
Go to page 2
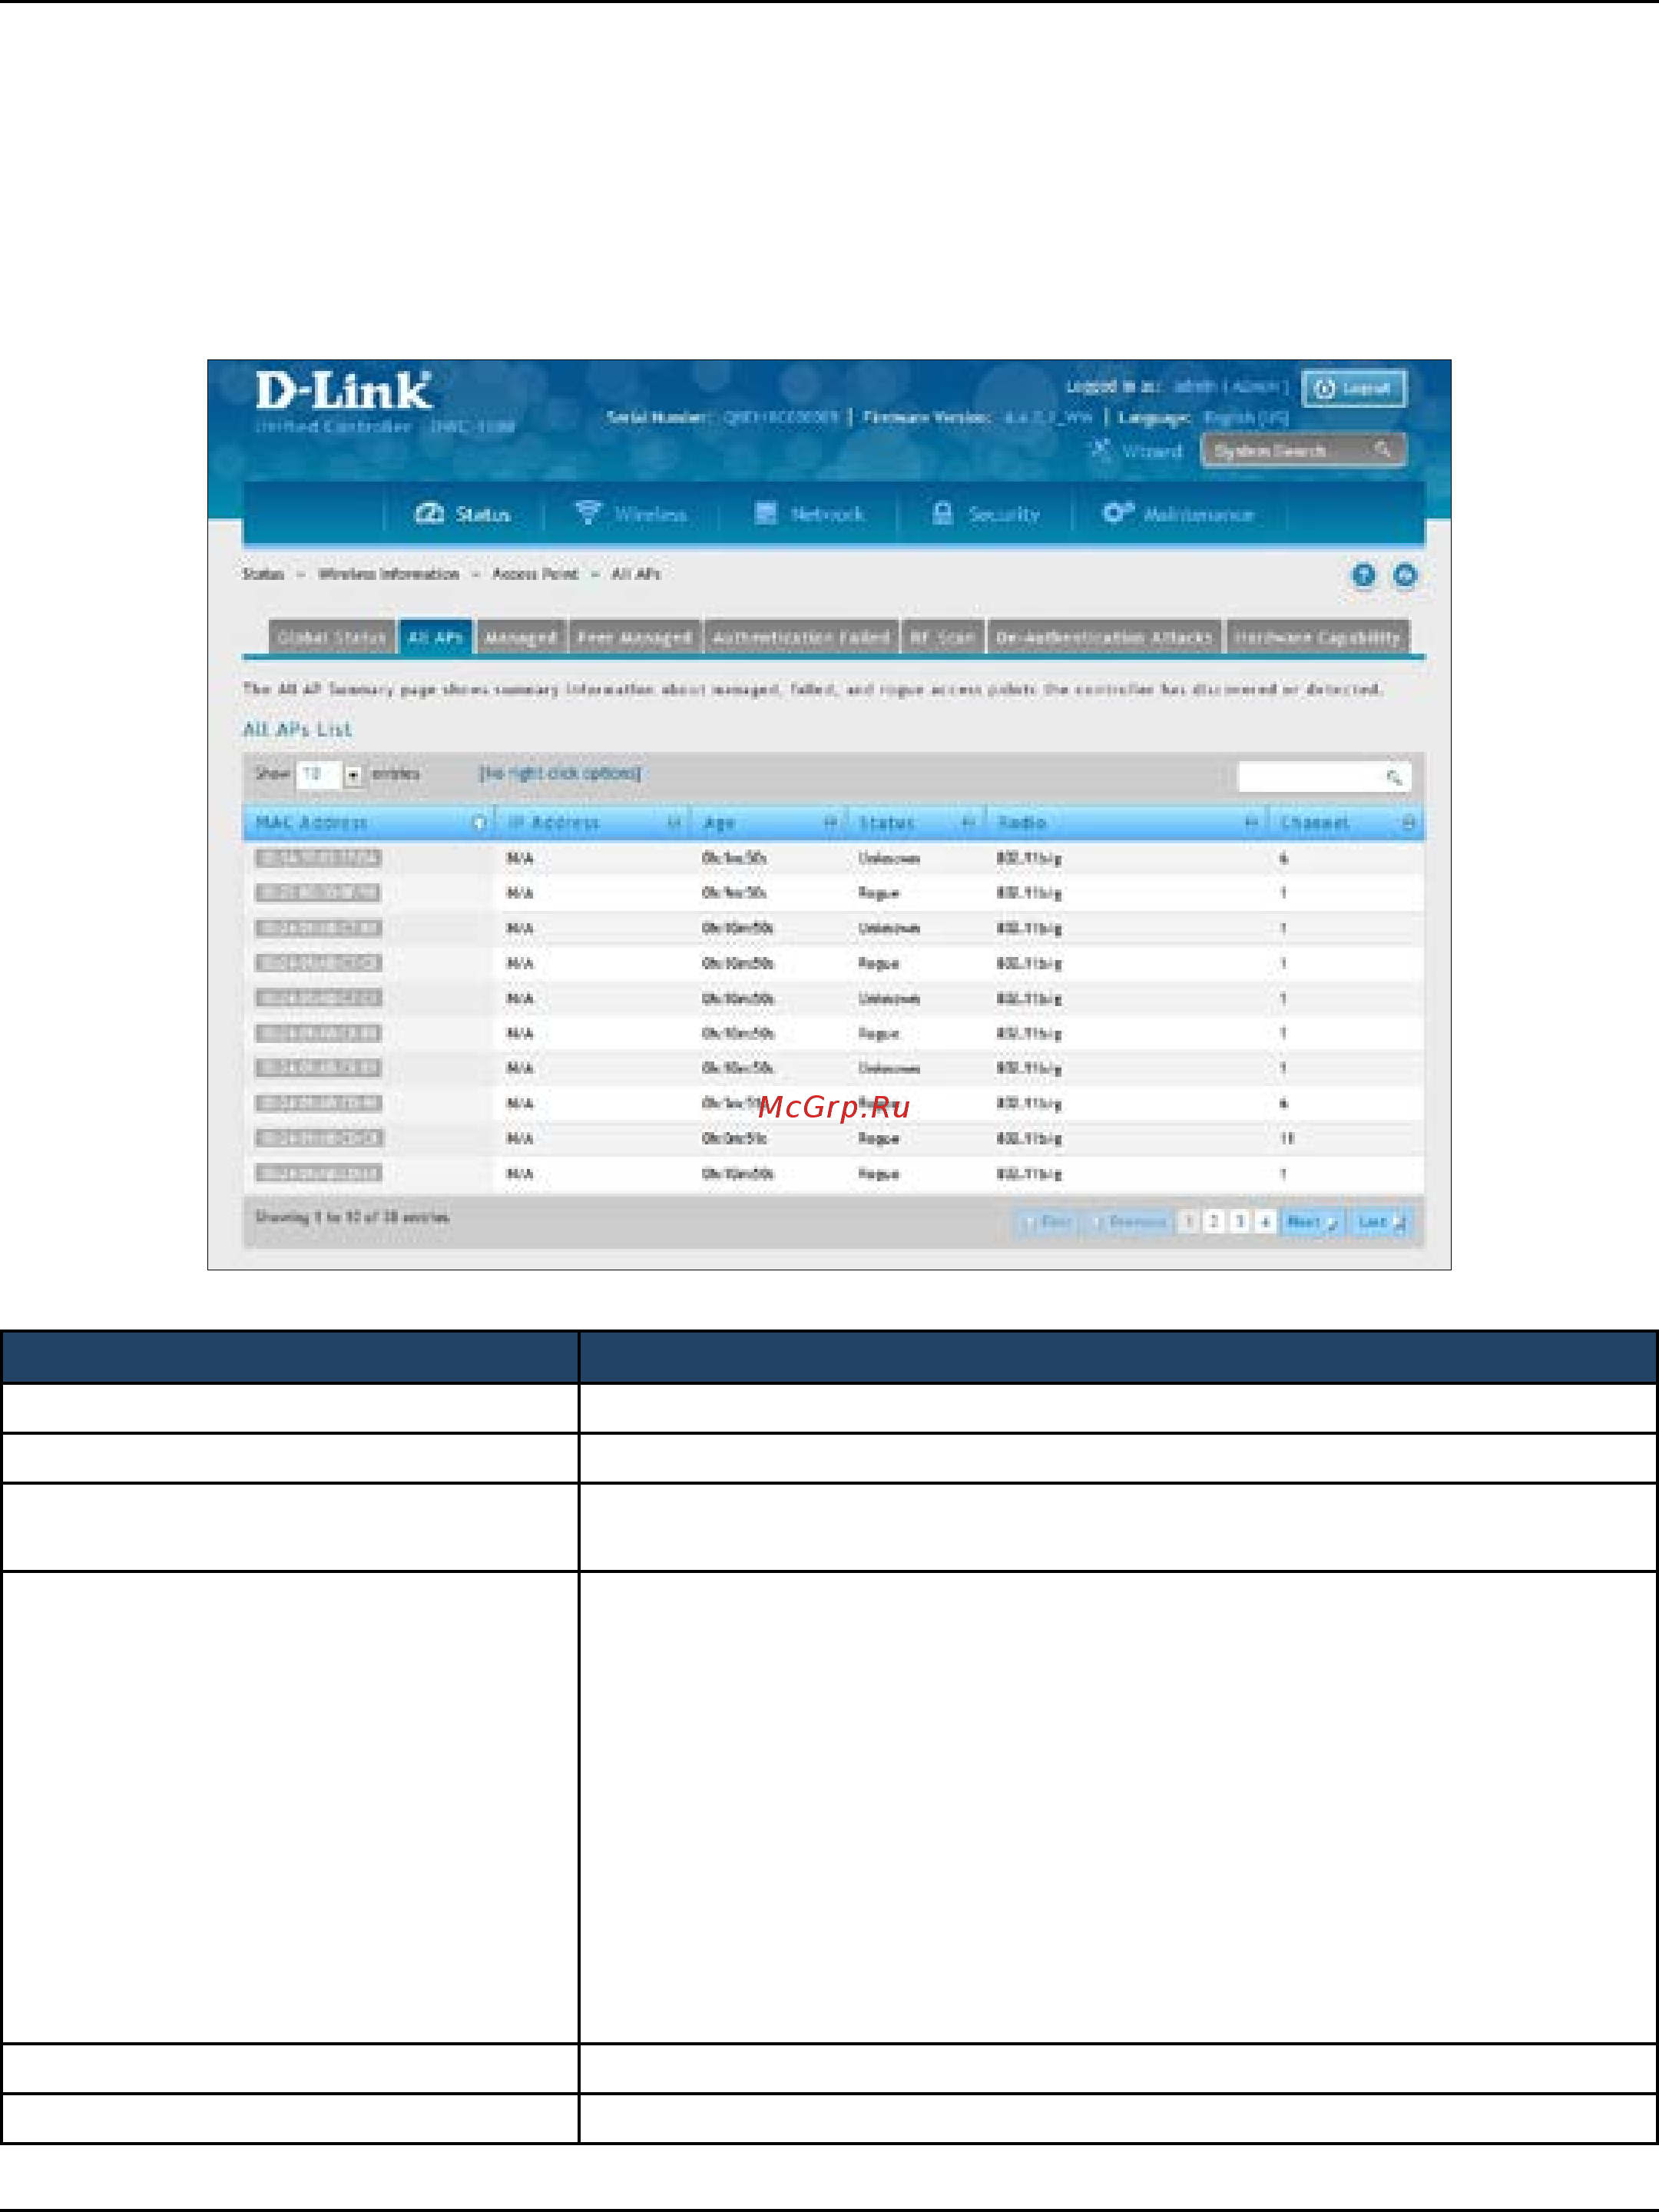click(x=1214, y=1222)
